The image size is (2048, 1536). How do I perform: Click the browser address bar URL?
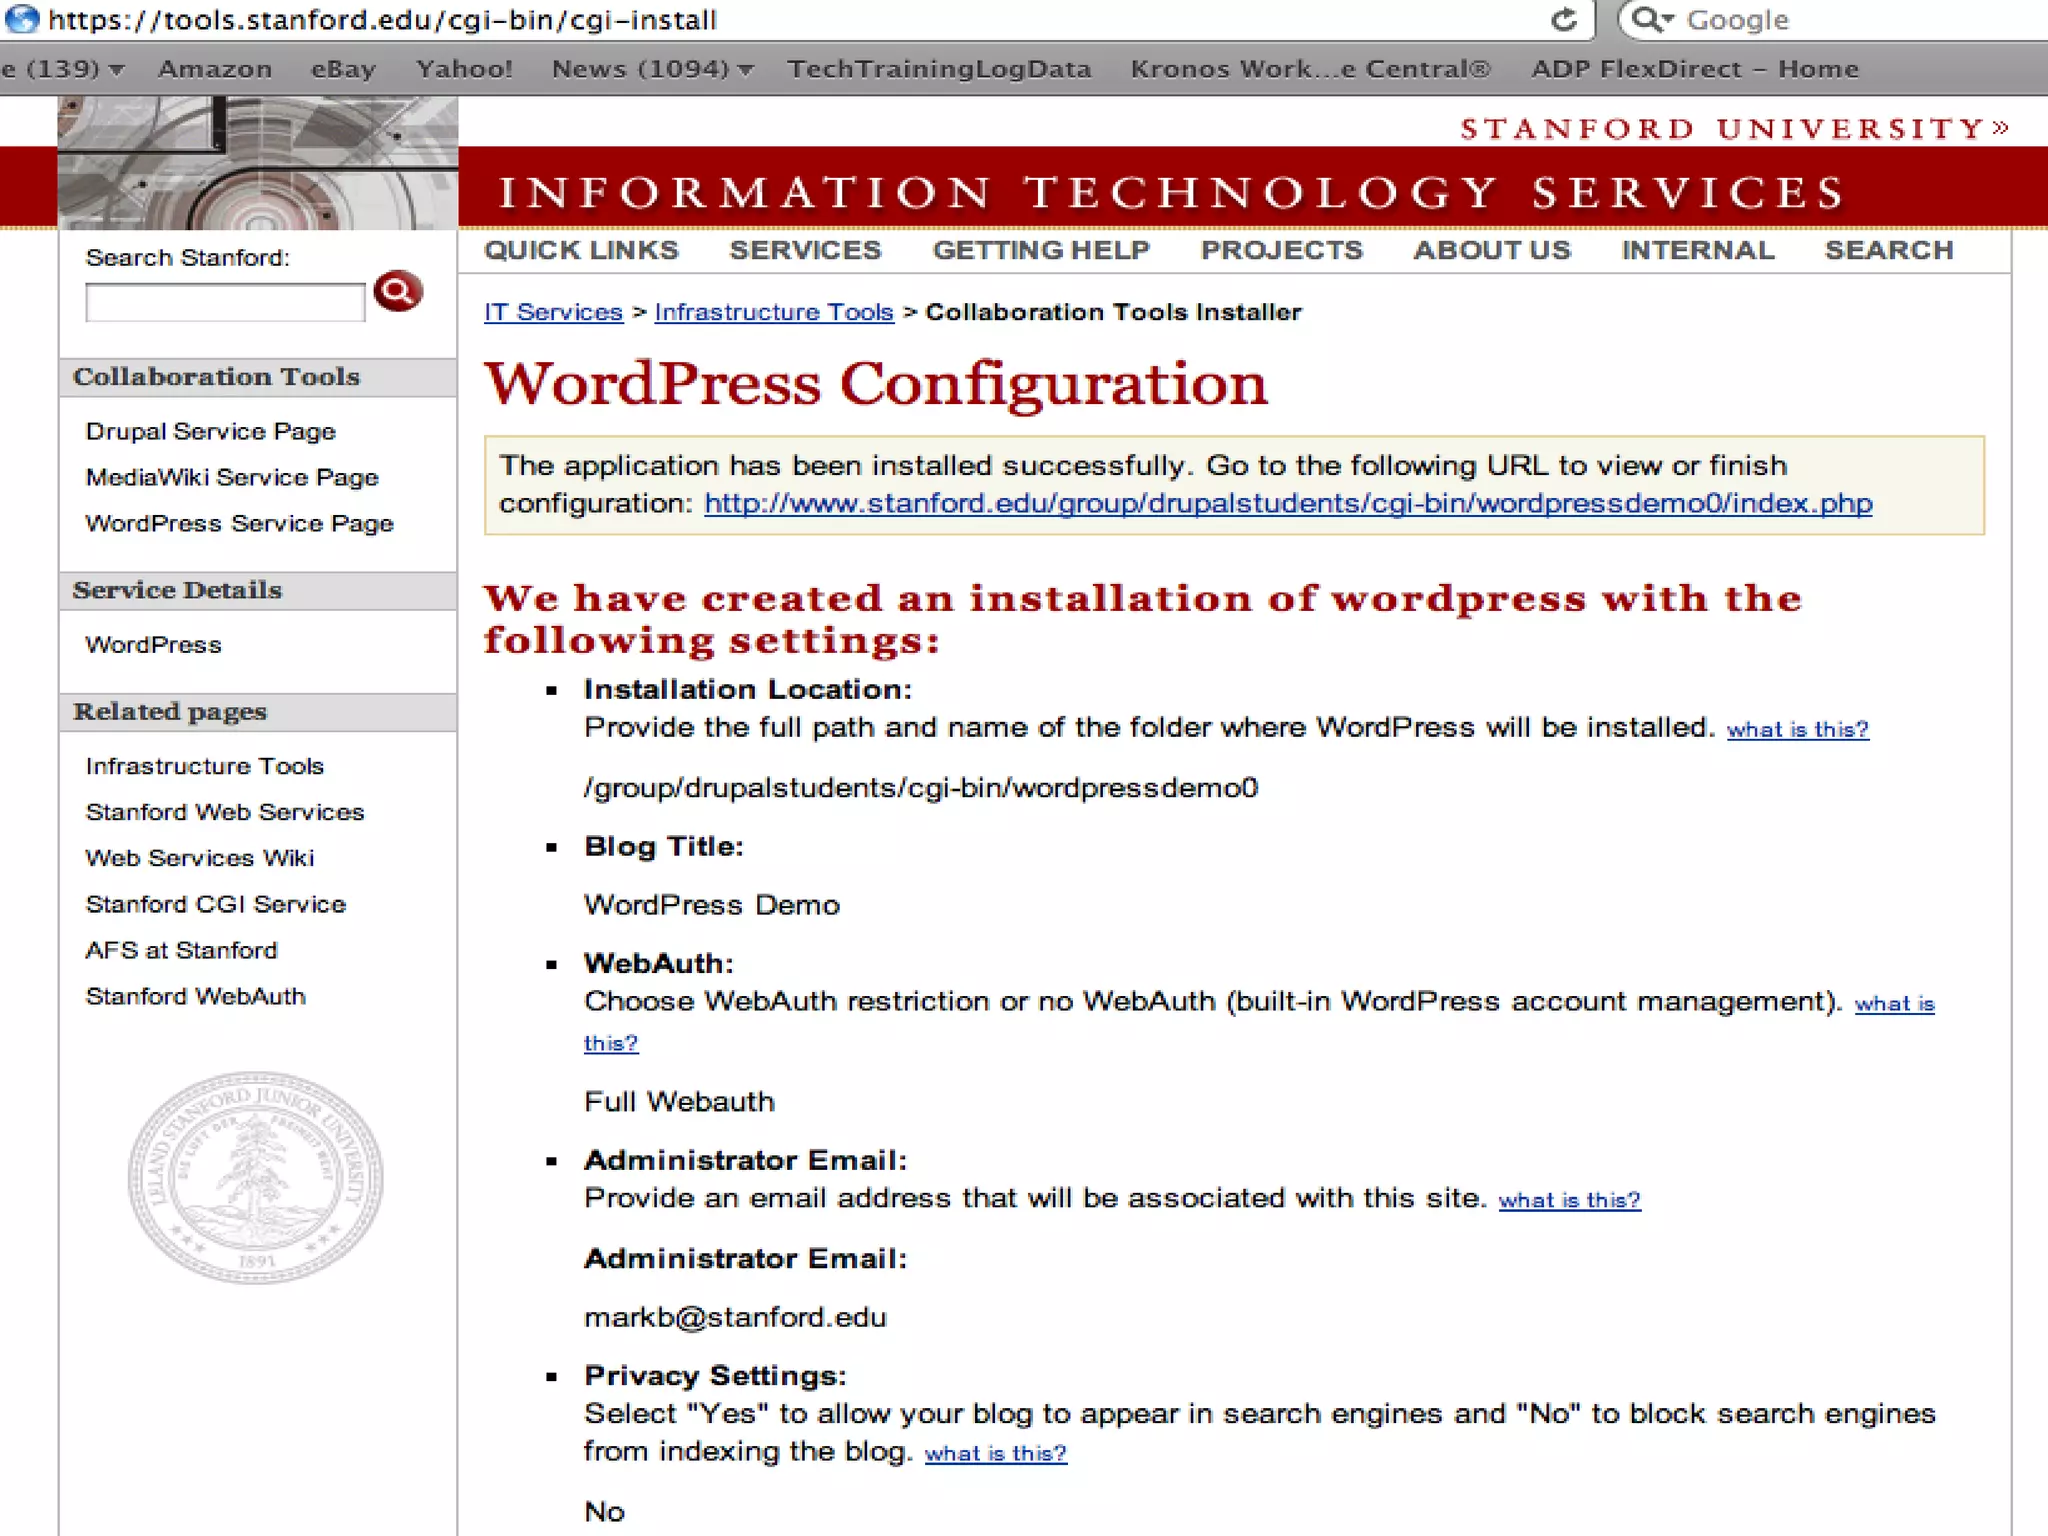[382, 20]
